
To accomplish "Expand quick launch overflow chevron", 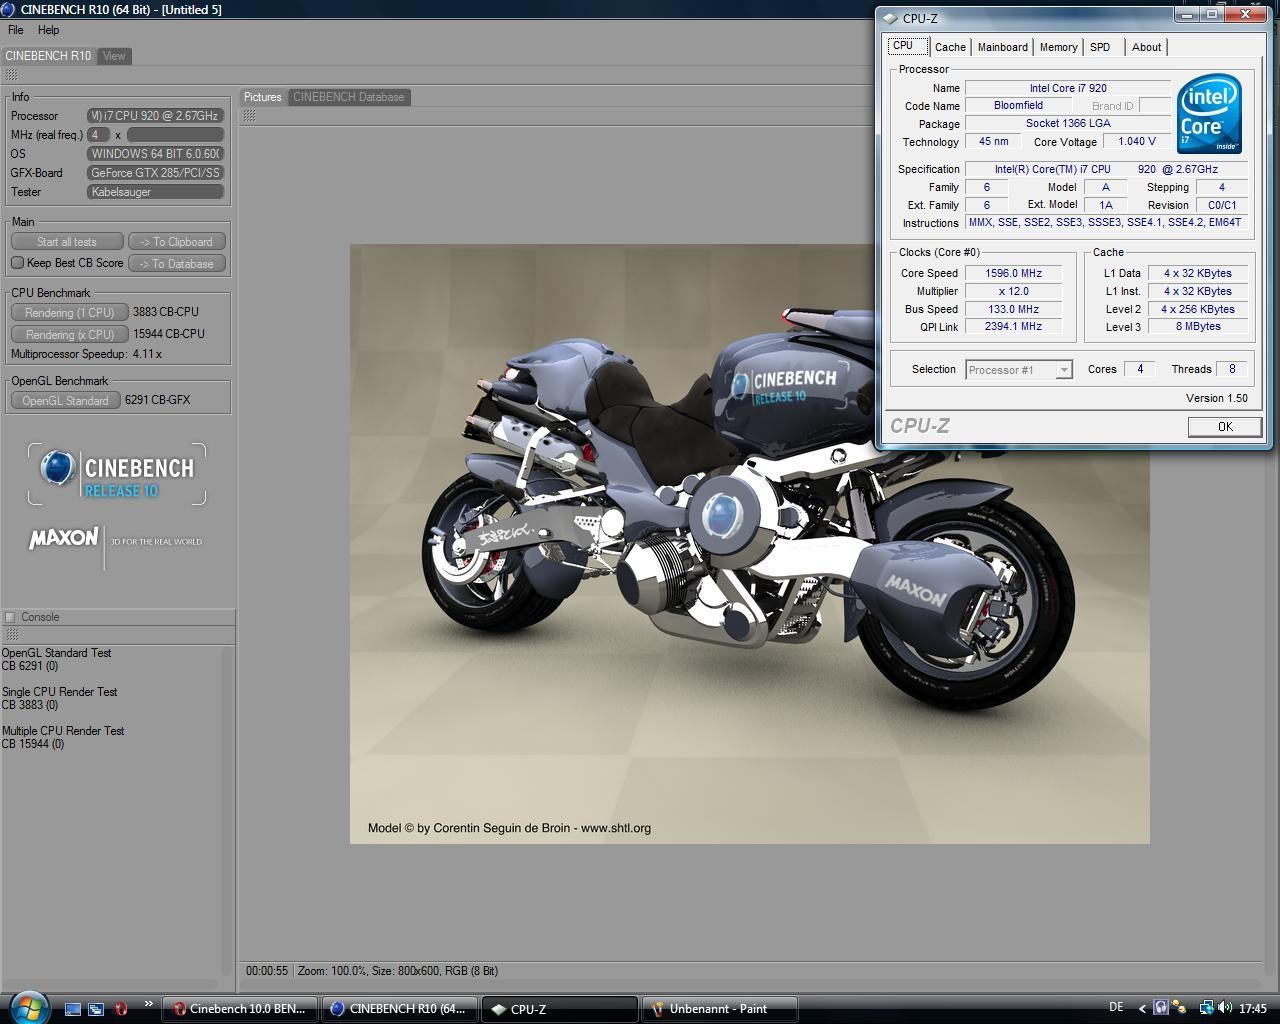I will (149, 1005).
